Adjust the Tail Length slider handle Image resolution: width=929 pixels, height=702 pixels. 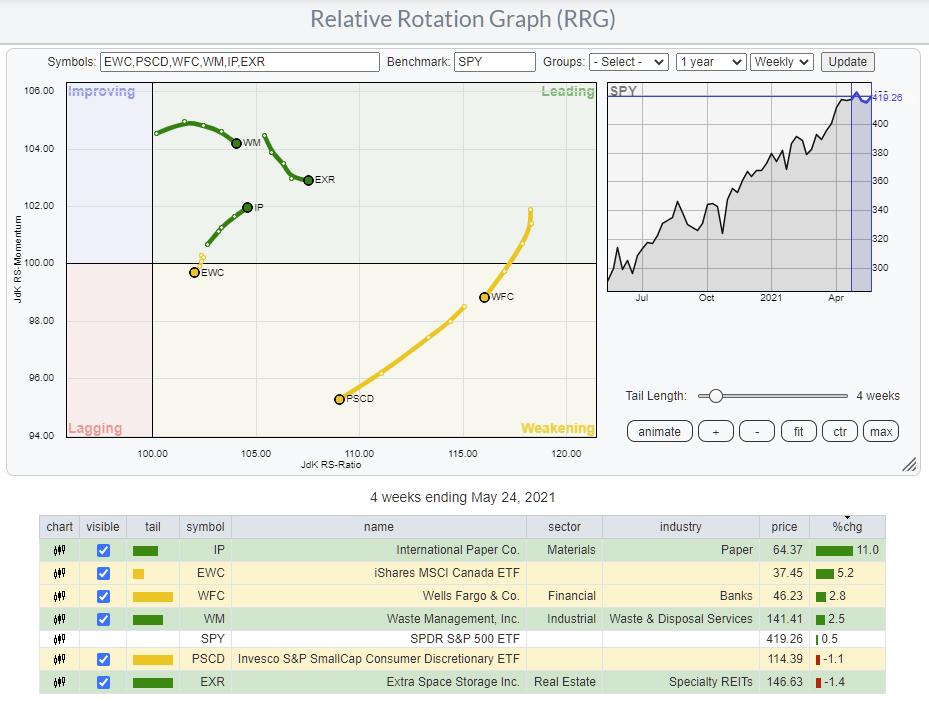(716, 396)
